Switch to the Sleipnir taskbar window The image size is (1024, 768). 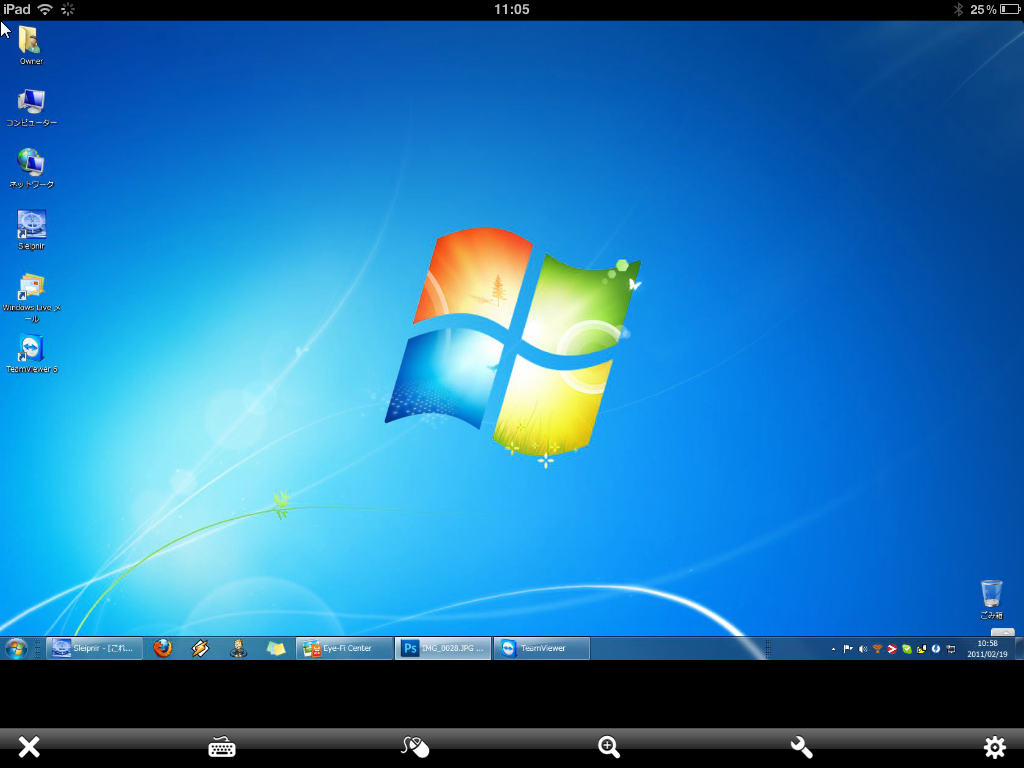coord(95,648)
